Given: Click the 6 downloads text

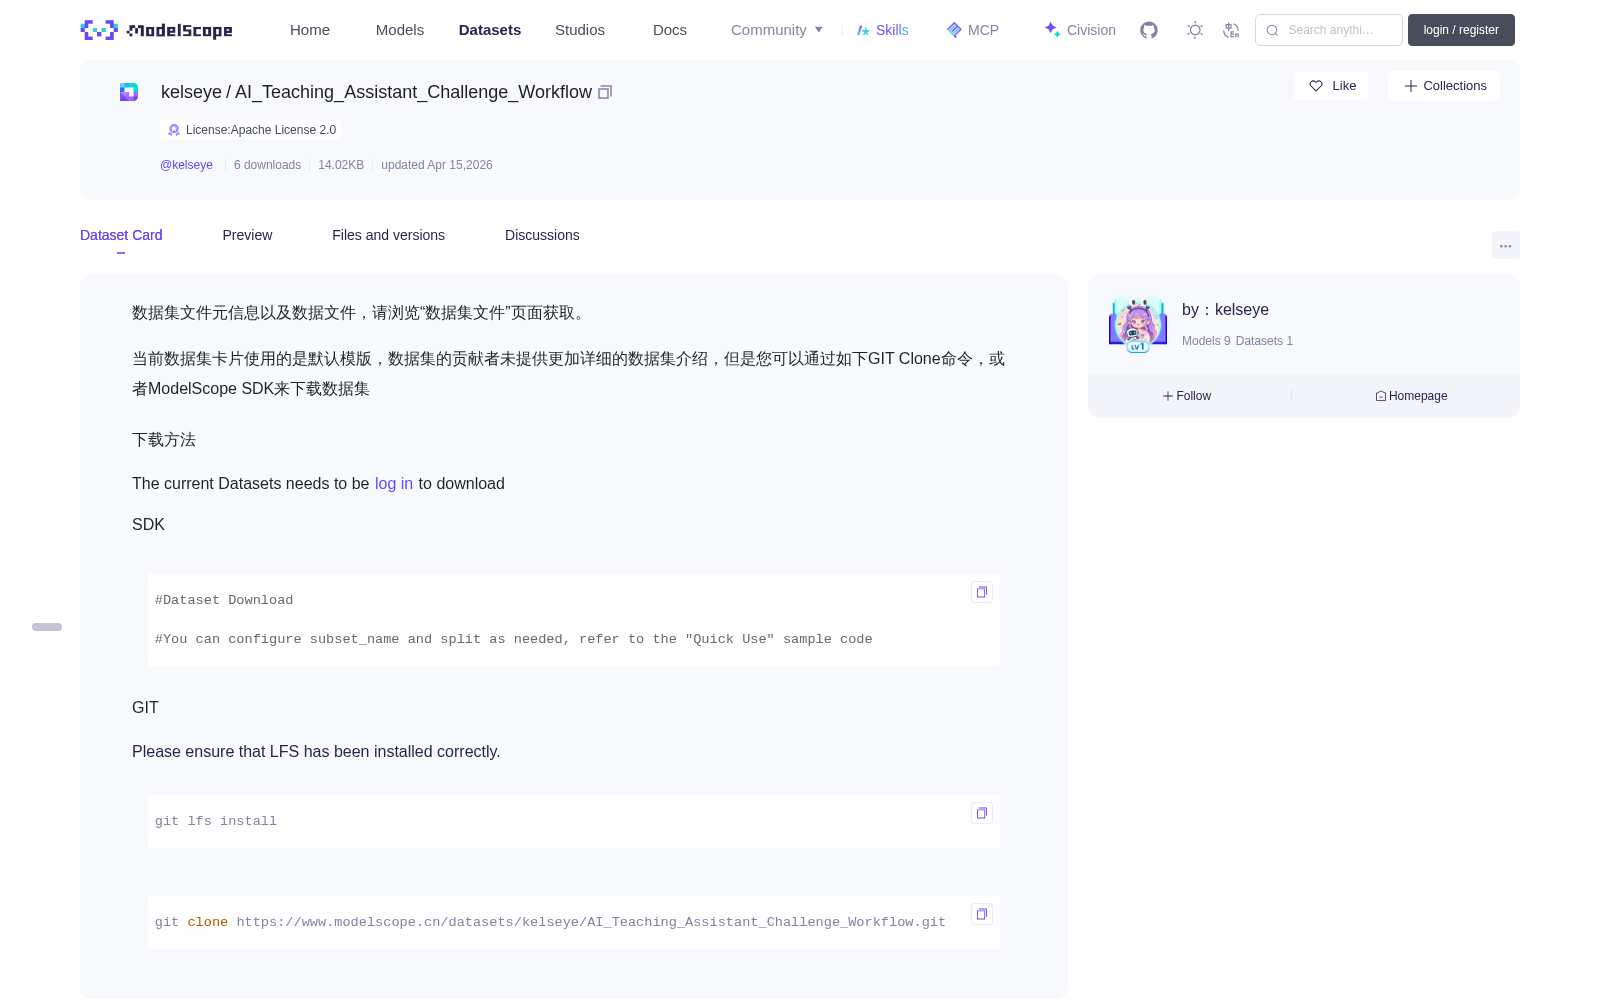Looking at the screenshot, I should [267, 165].
